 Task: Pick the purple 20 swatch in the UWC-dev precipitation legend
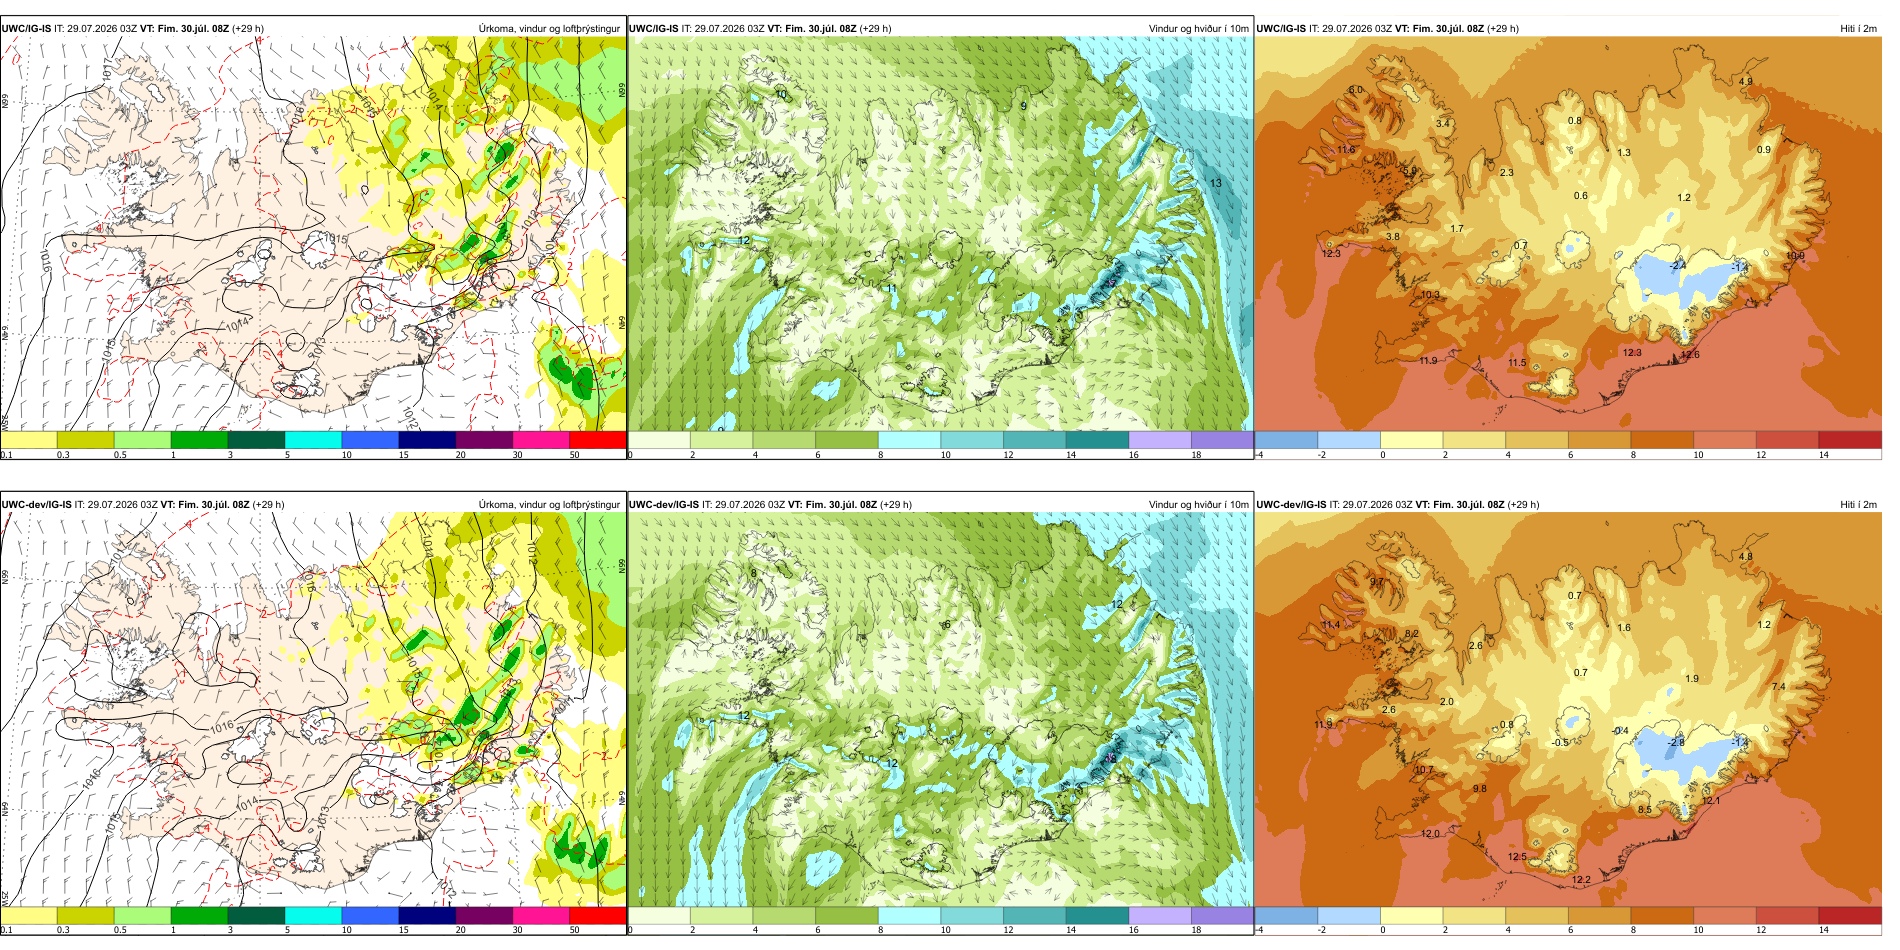tap(484, 916)
